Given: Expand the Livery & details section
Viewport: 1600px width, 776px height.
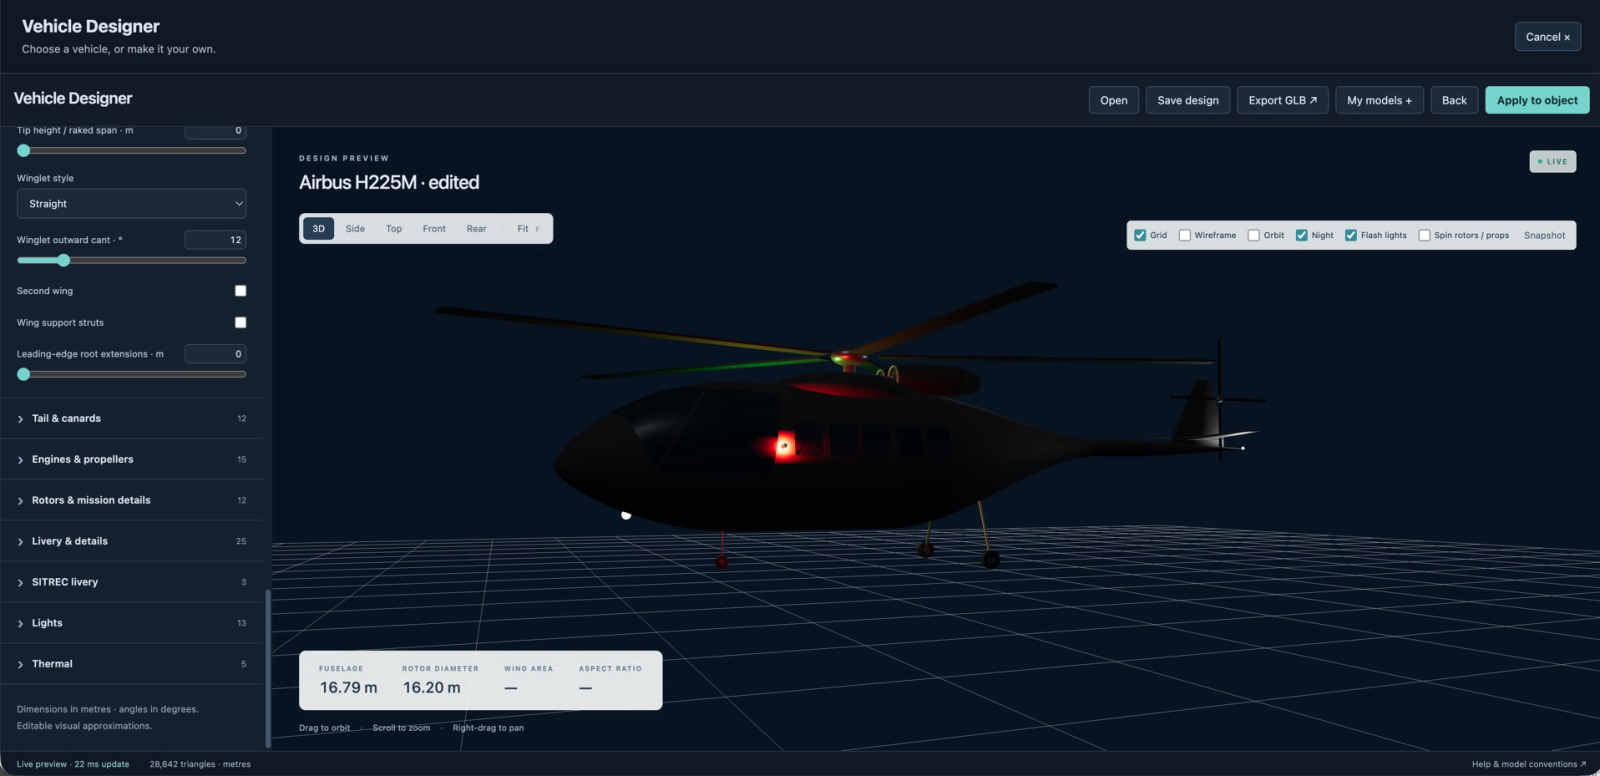Looking at the screenshot, I should pyautogui.click(x=132, y=541).
